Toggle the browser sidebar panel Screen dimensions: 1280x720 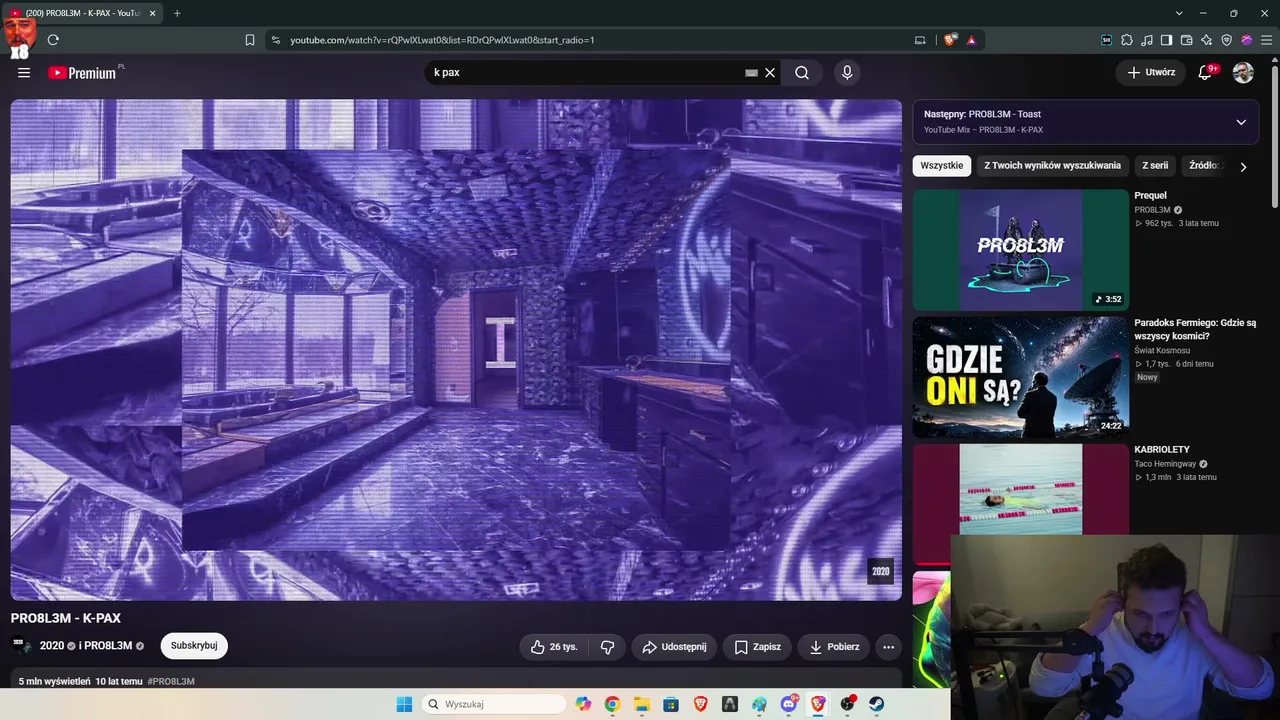click(1166, 40)
